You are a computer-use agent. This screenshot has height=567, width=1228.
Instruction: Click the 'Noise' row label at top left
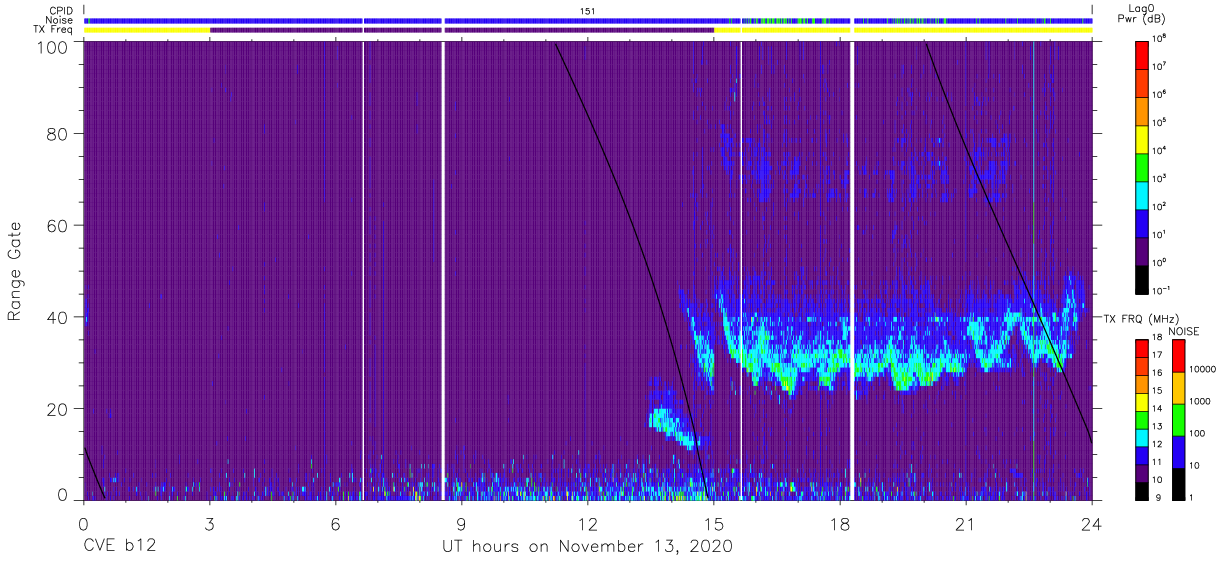pos(60,20)
